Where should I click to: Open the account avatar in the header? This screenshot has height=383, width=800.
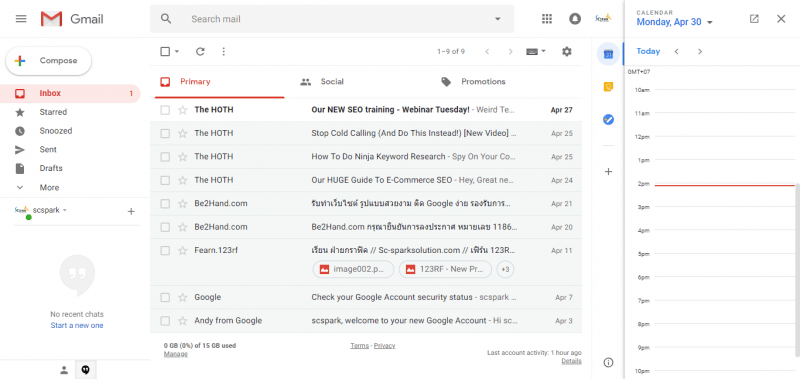(x=604, y=19)
